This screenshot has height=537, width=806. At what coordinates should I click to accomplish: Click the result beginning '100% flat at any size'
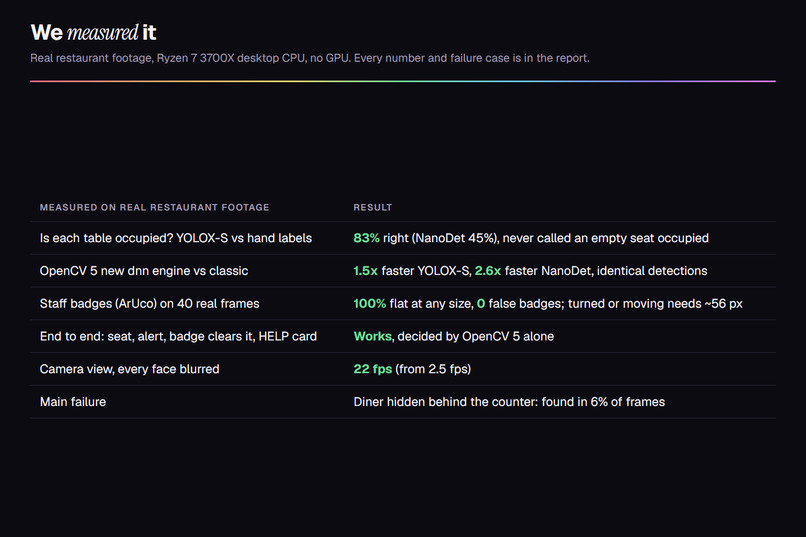pyautogui.click(x=548, y=304)
